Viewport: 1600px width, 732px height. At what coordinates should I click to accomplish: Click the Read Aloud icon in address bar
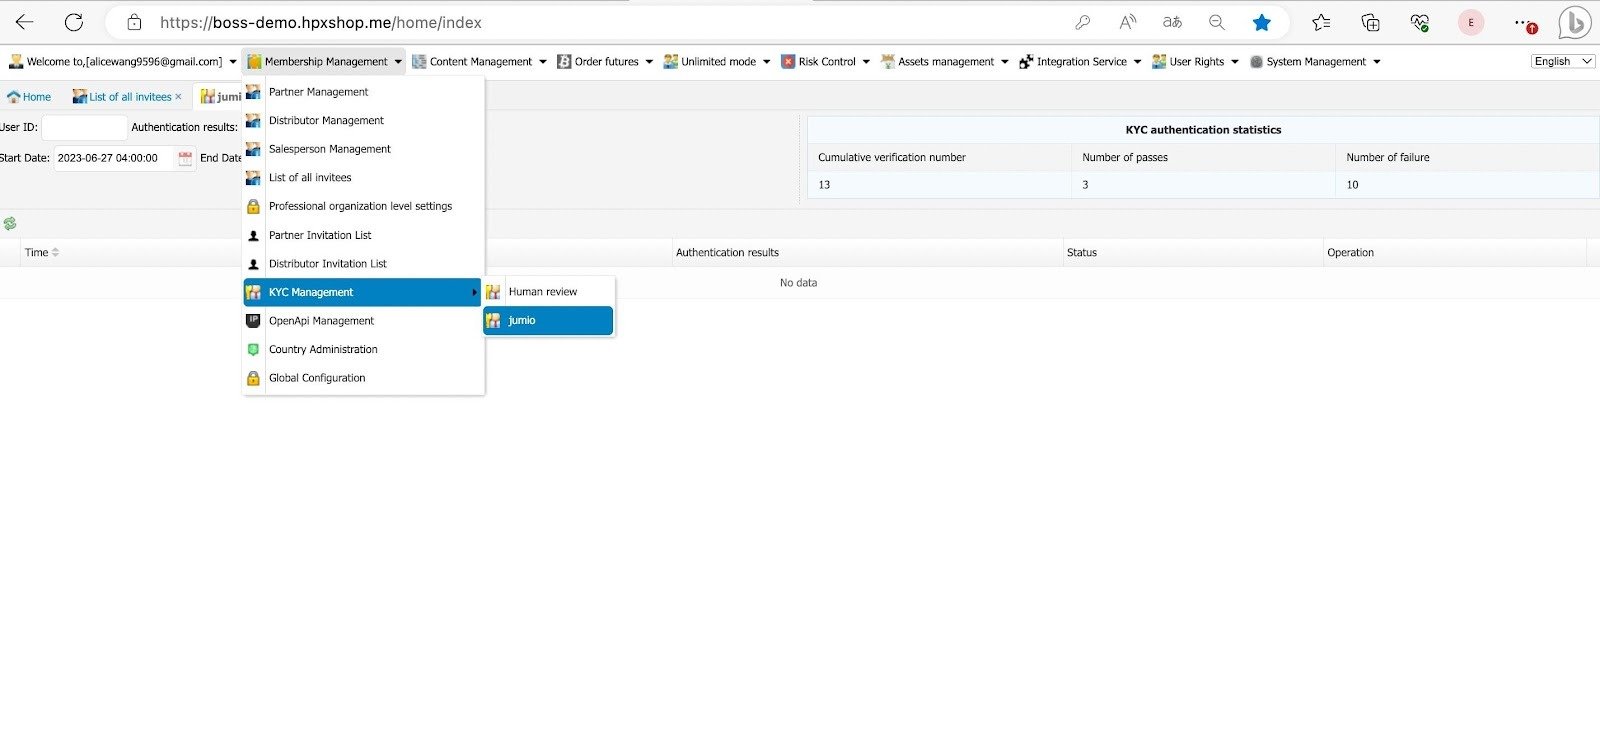click(x=1128, y=22)
